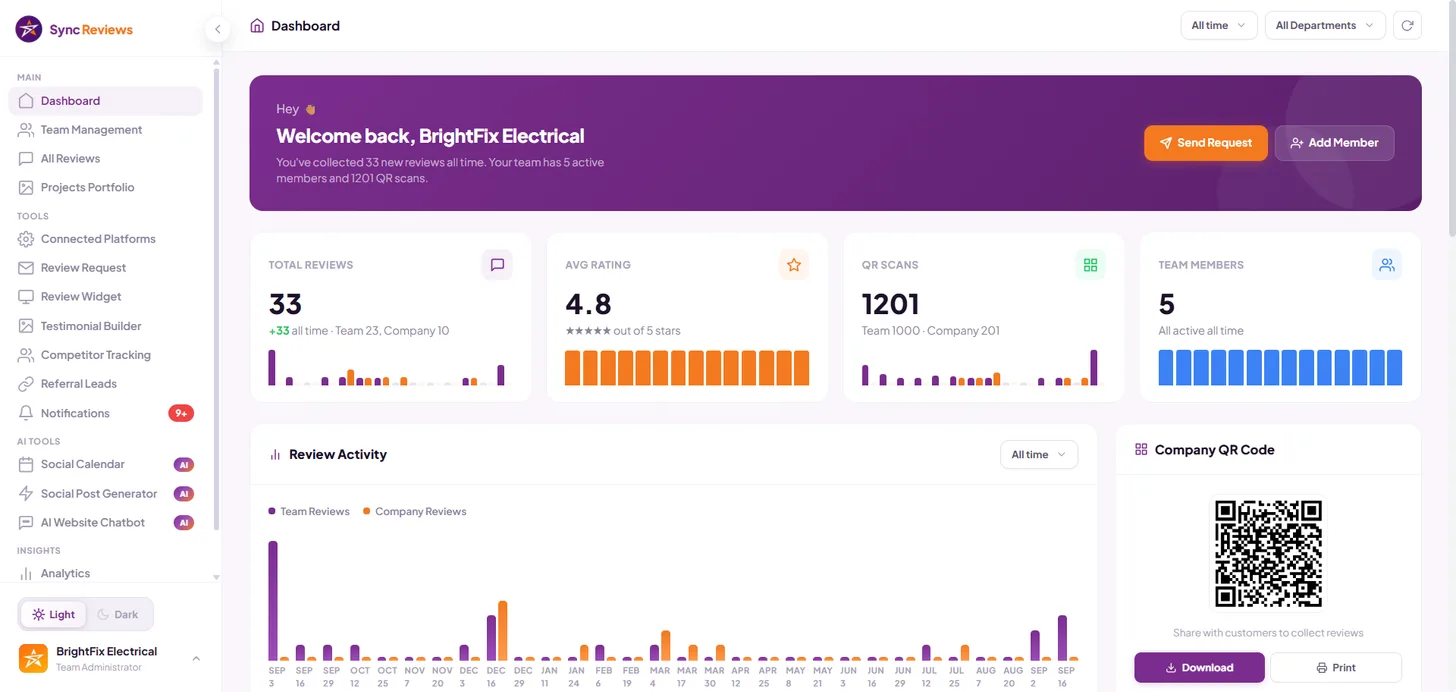Click the Analytics bar chart icon

26,574
